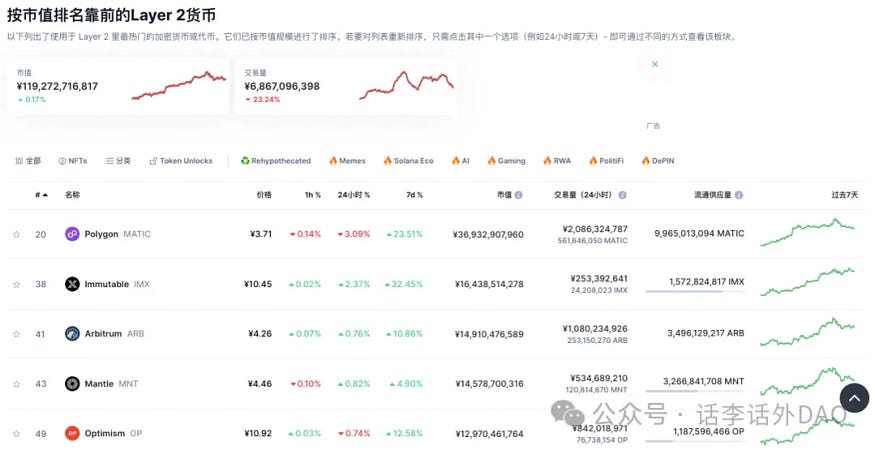Click the Polygon 7-day sparkline chart

tap(807, 232)
